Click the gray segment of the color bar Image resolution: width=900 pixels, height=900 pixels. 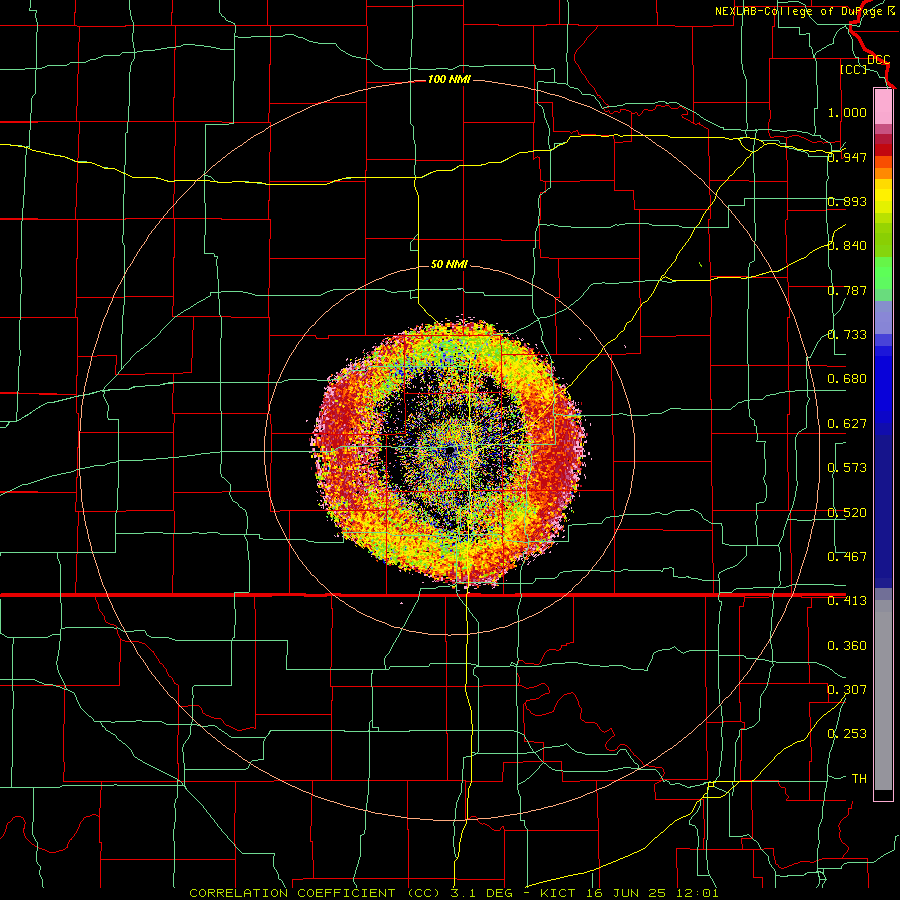tap(883, 695)
